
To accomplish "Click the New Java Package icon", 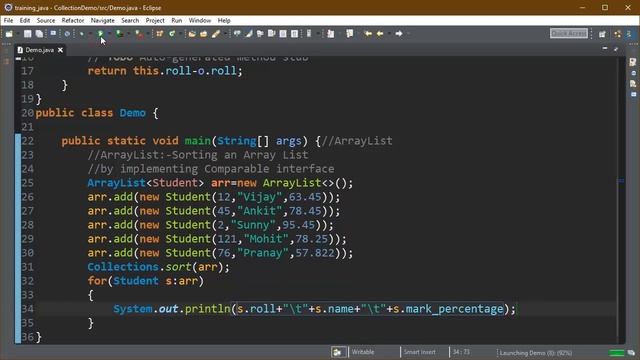I will coord(159,34).
